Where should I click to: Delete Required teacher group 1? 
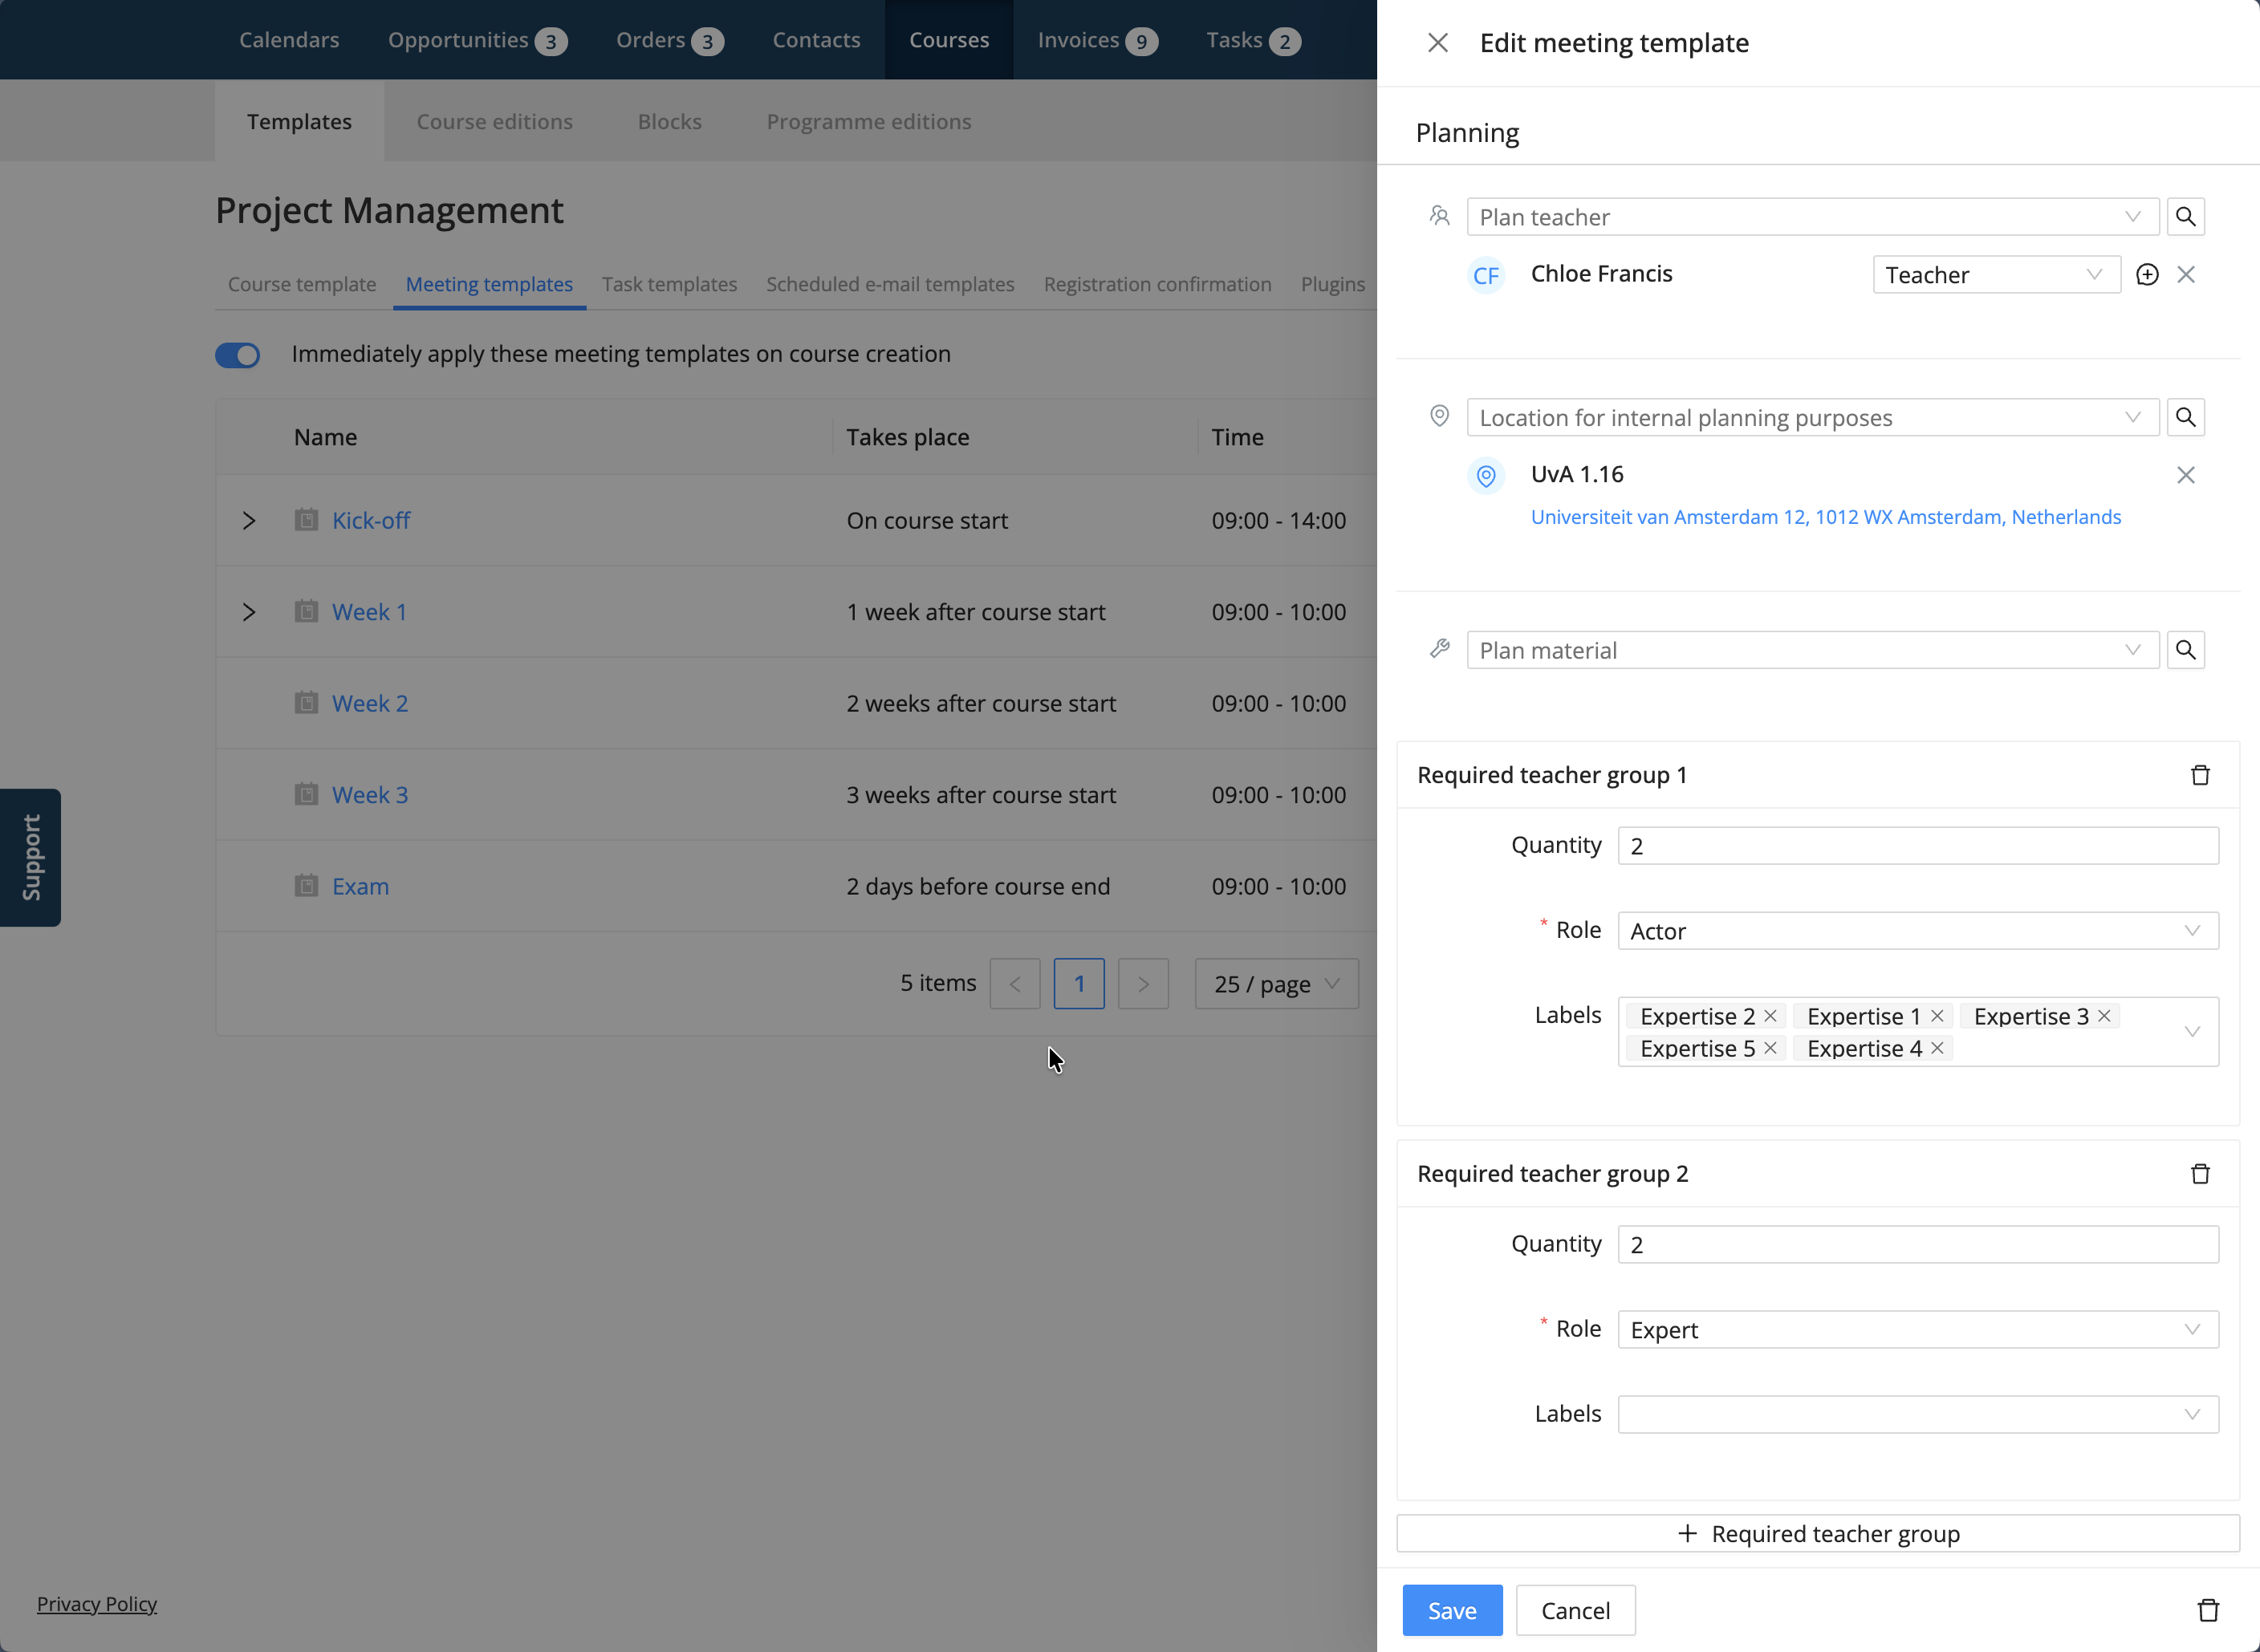tap(2200, 775)
